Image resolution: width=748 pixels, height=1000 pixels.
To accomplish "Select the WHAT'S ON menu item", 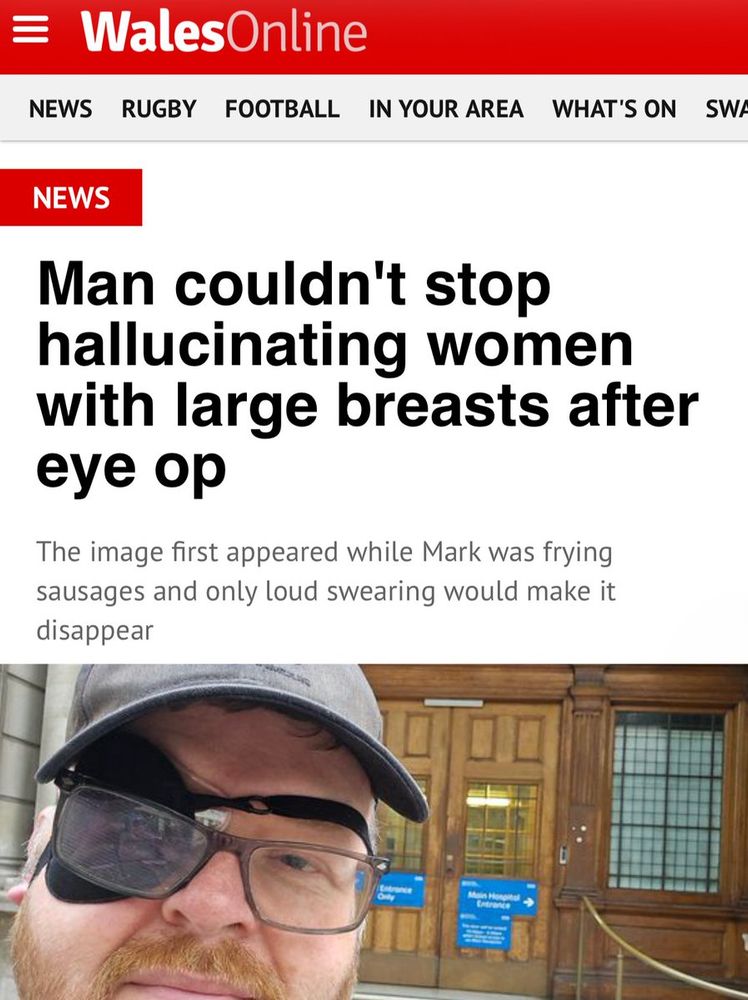I will pos(614,108).
